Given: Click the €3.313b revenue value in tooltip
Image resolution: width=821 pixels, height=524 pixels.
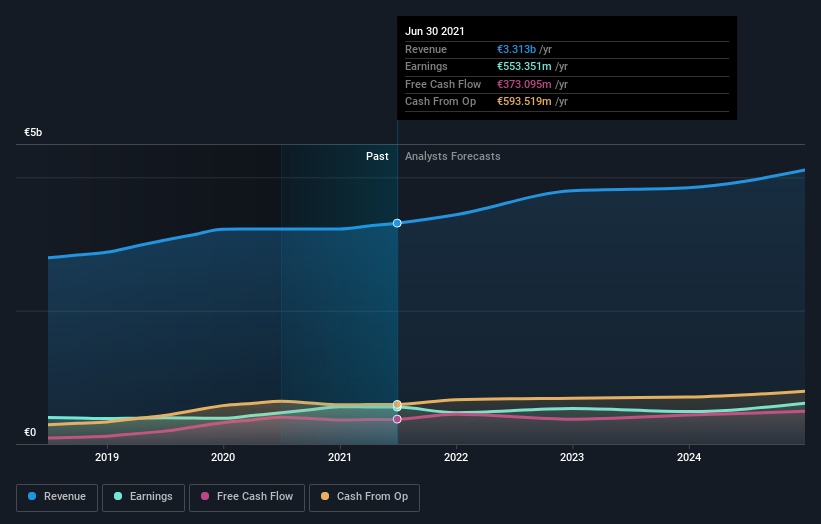Looking at the screenshot, I should click(516, 49).
